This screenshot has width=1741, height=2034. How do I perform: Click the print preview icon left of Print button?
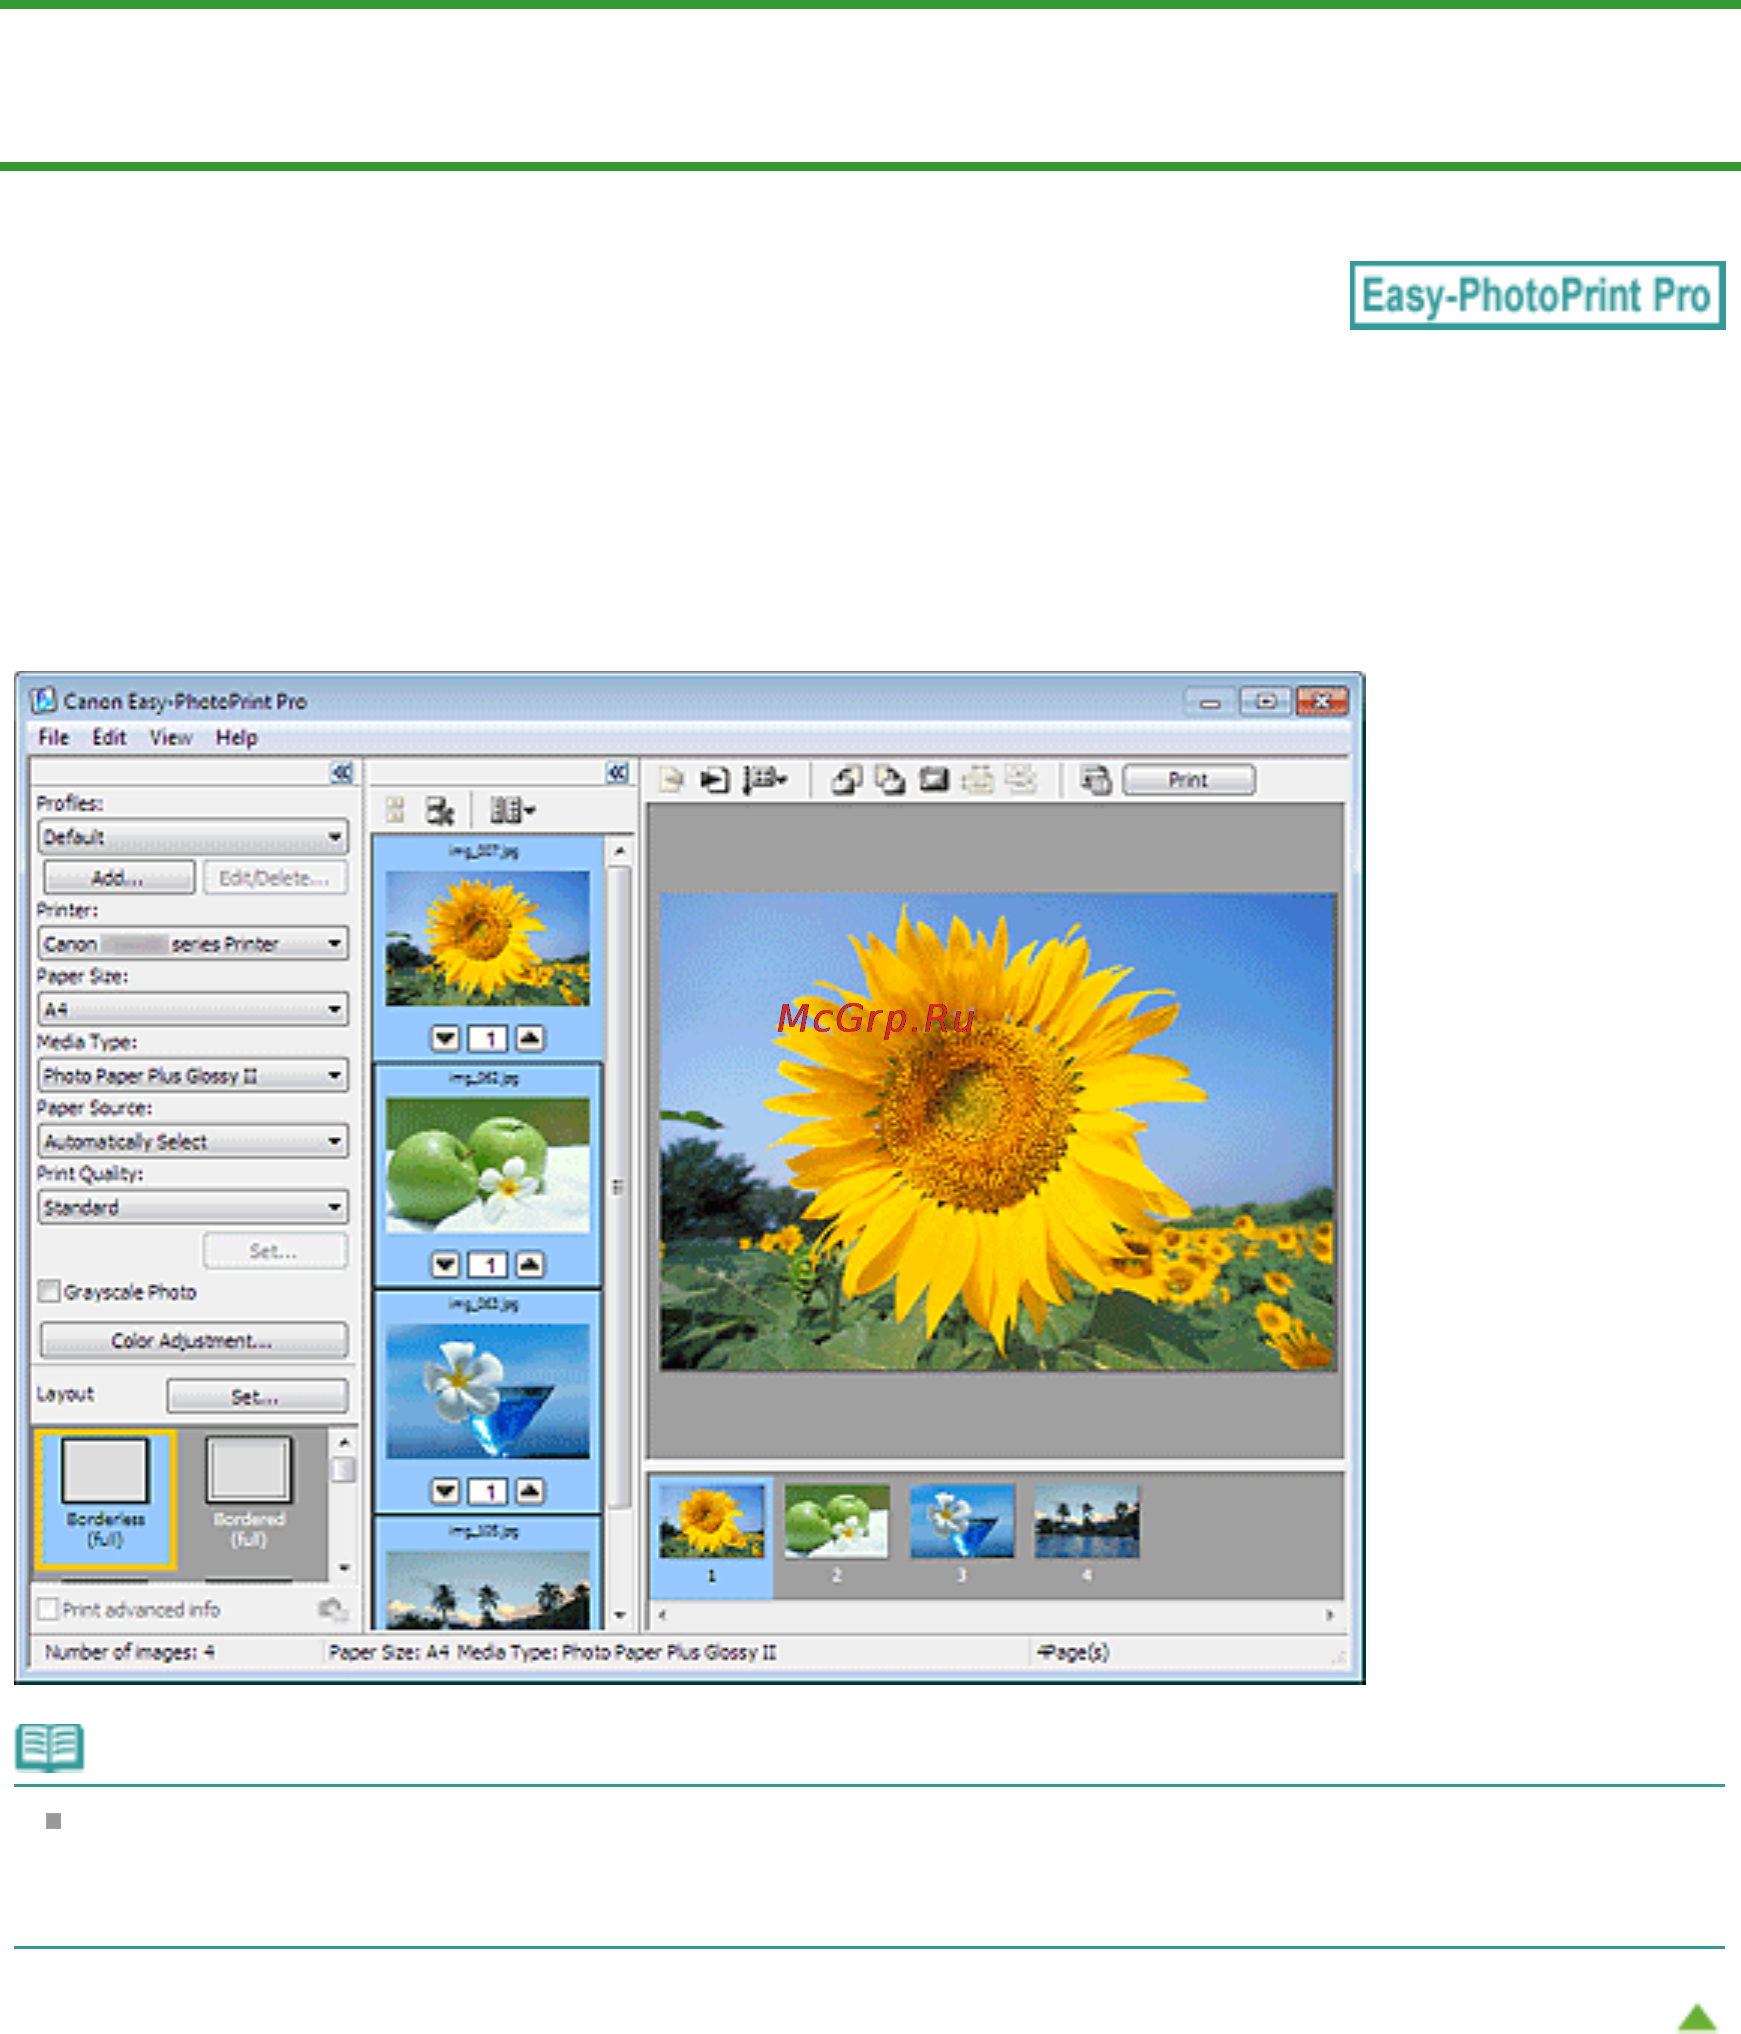point(1096,780)
